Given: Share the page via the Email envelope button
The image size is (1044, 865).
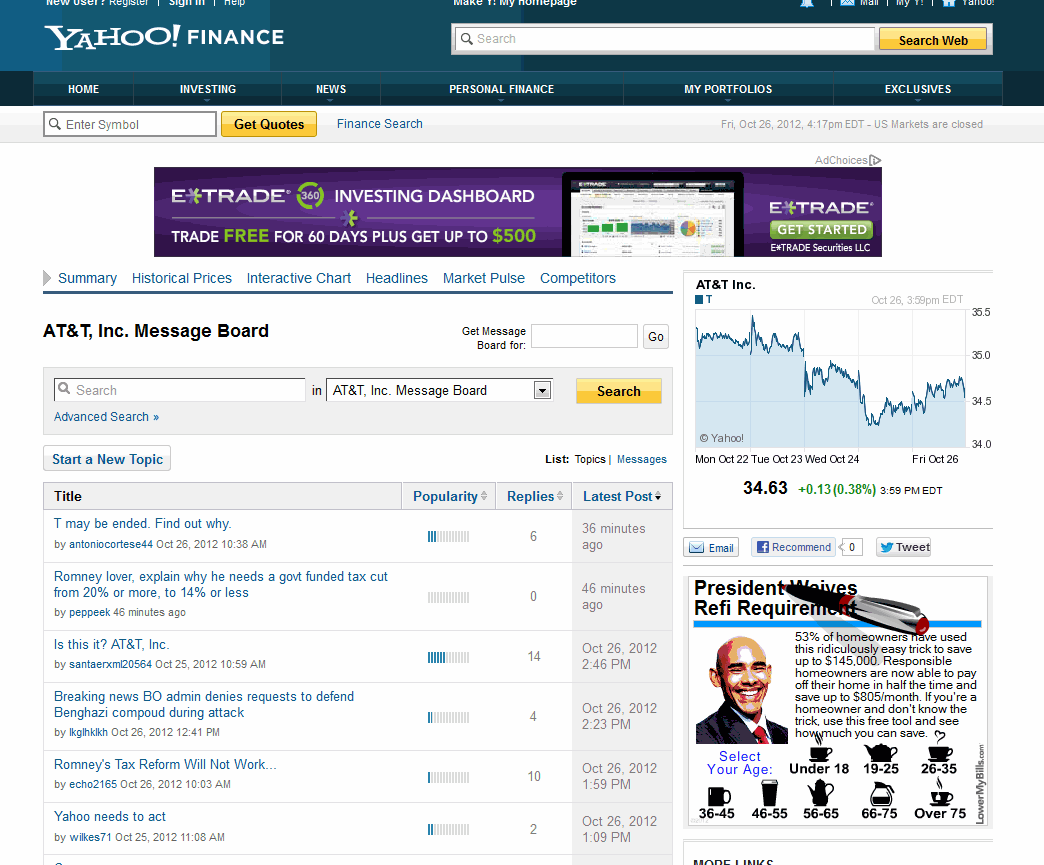Looking at the screenshot, I should [x=711, y=547].
